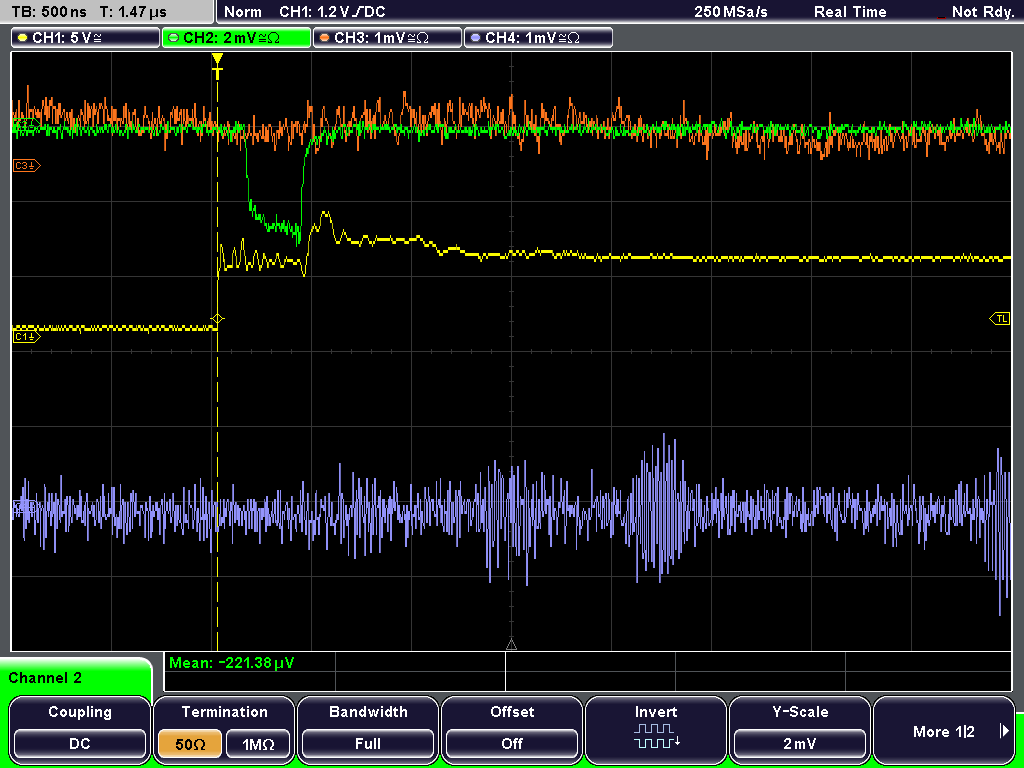Click the yellow trigger position marker T
Screen dimensions: 1024x768
217,67
